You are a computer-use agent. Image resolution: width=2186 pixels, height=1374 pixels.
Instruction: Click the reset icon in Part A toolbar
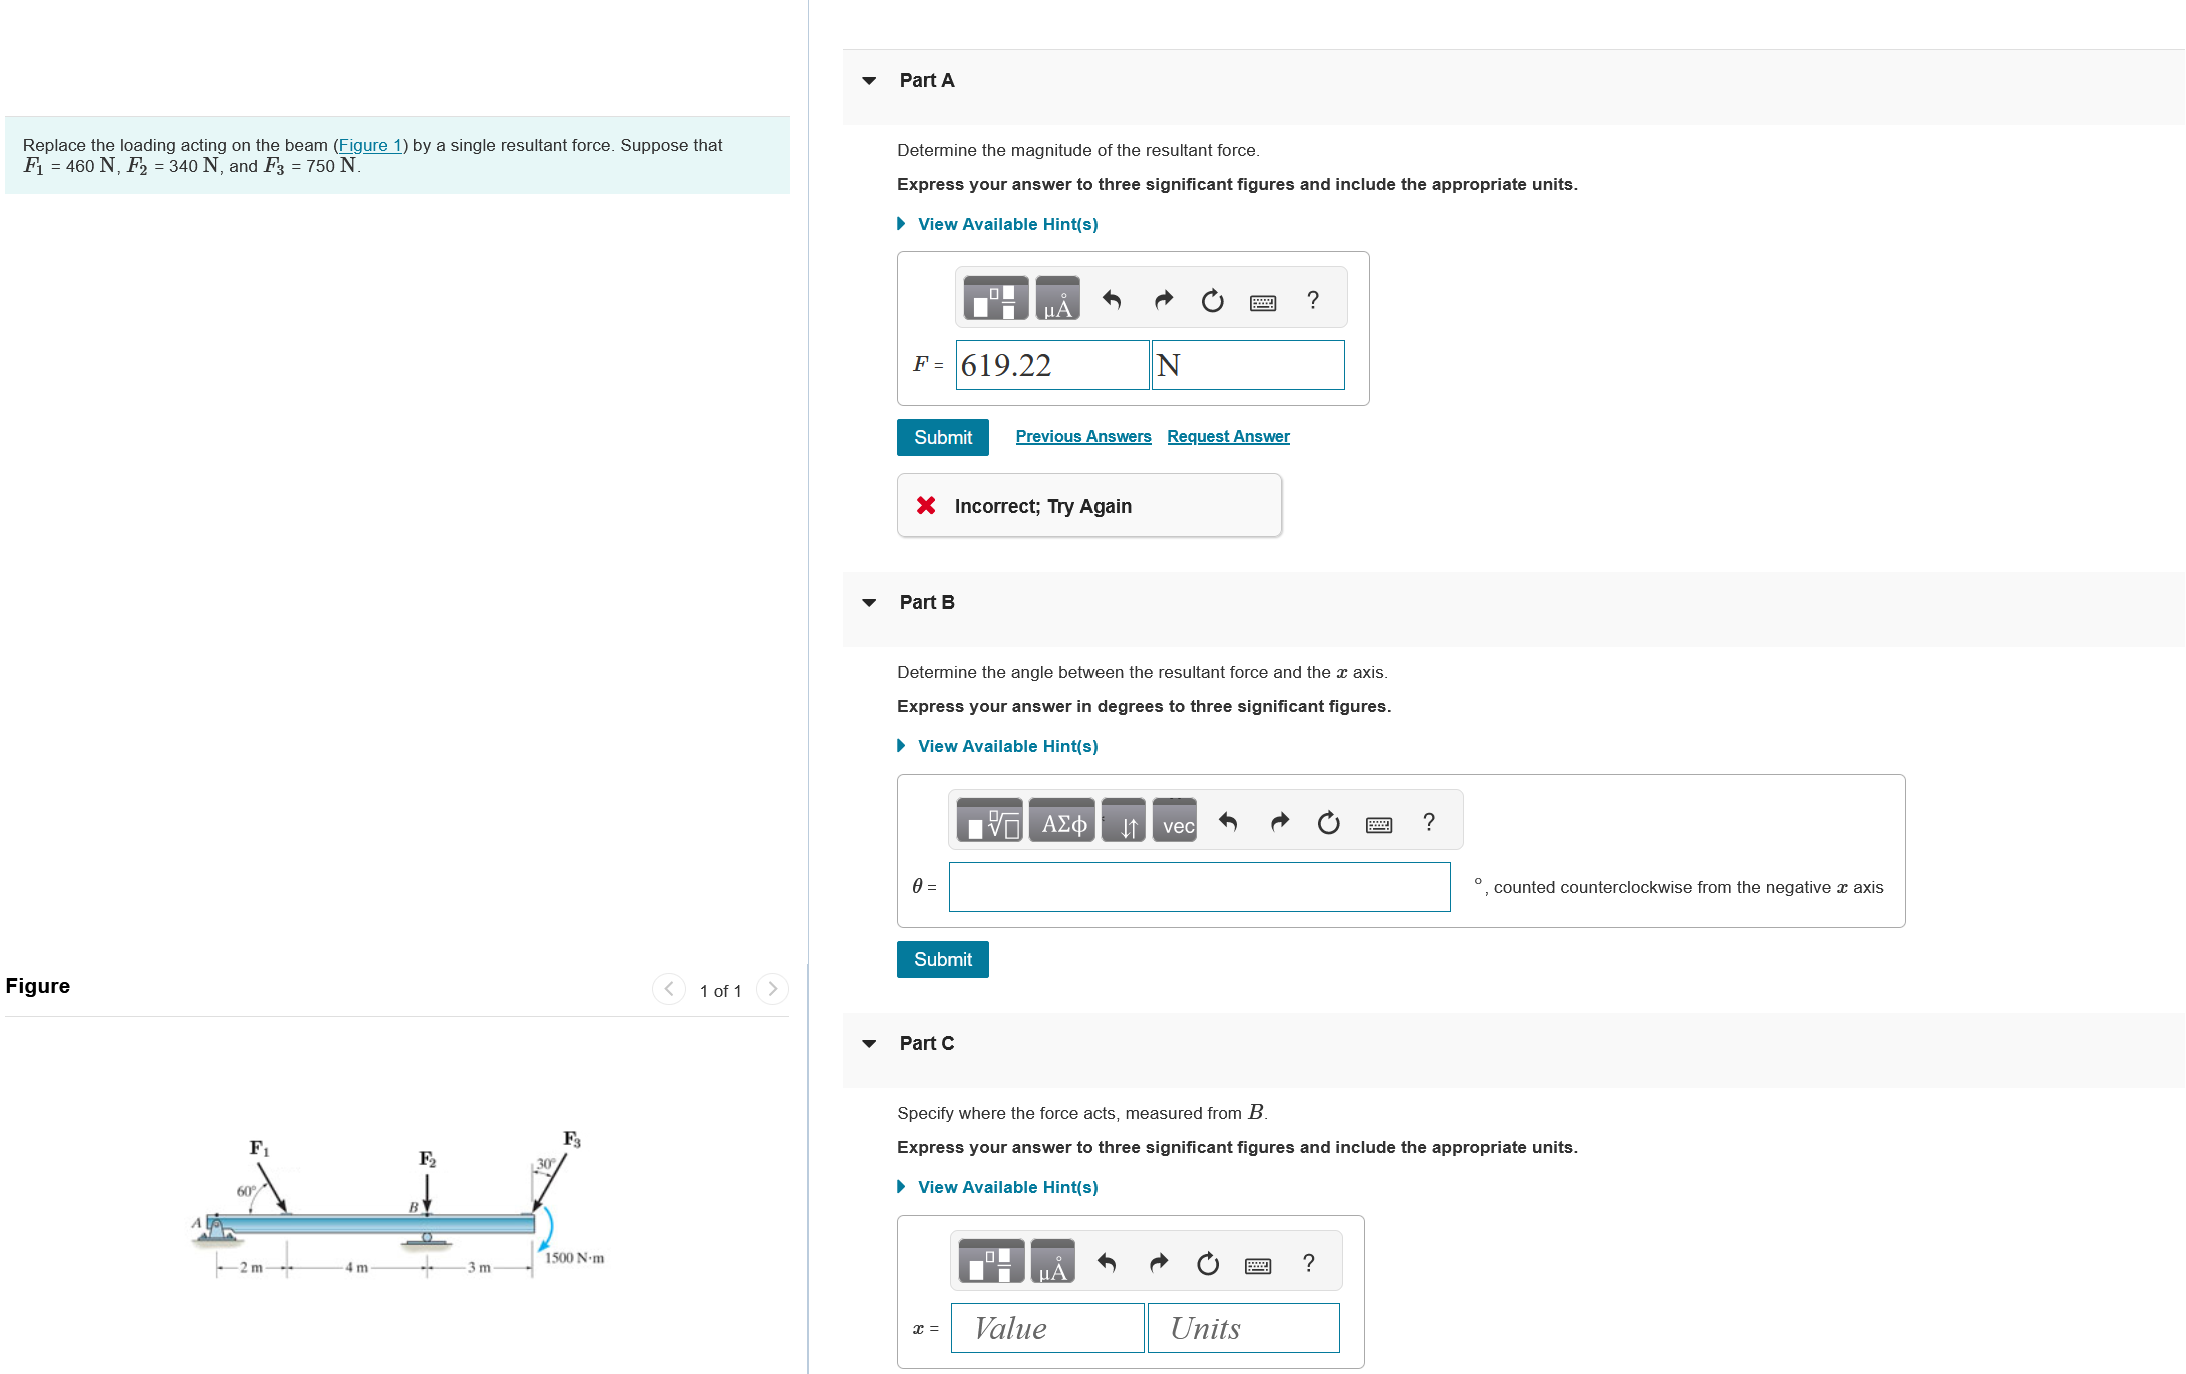tap(1212, 300)
